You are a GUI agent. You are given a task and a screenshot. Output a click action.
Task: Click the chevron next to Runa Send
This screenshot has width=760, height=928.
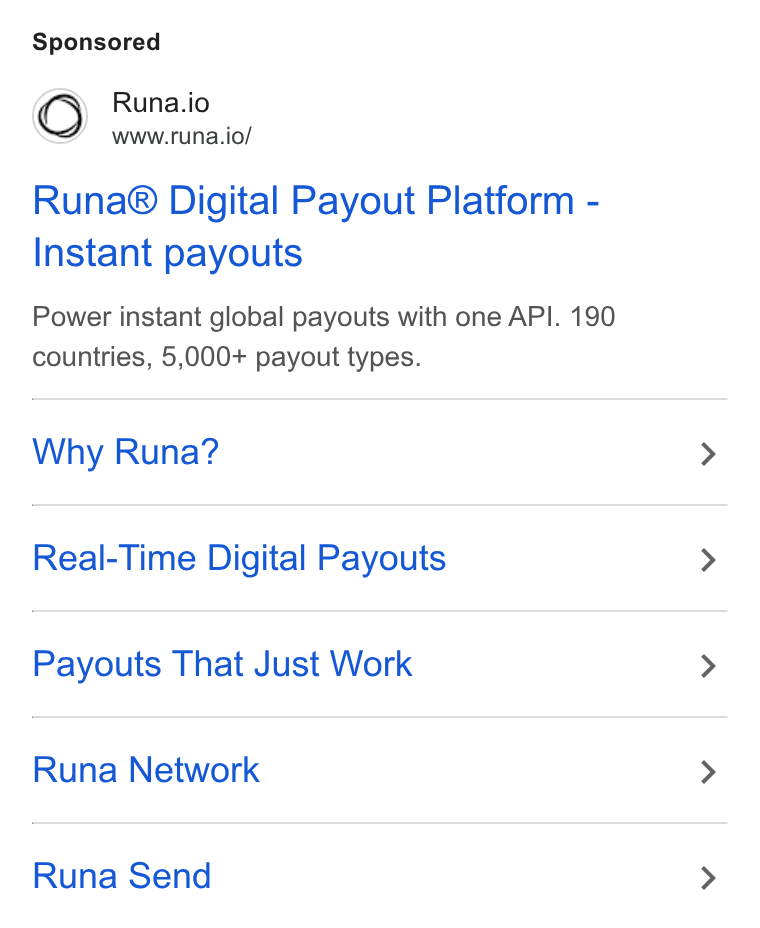click(708, 878)
